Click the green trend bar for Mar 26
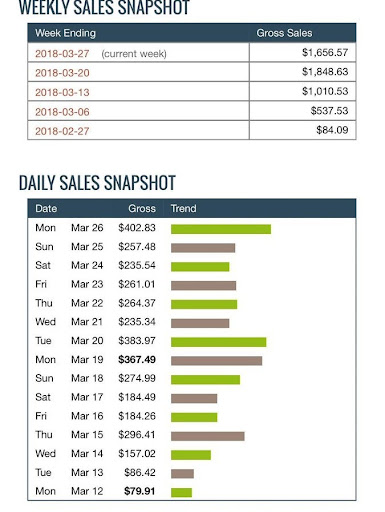Screen dimensions: 385x512 click(x=221, y=229)
